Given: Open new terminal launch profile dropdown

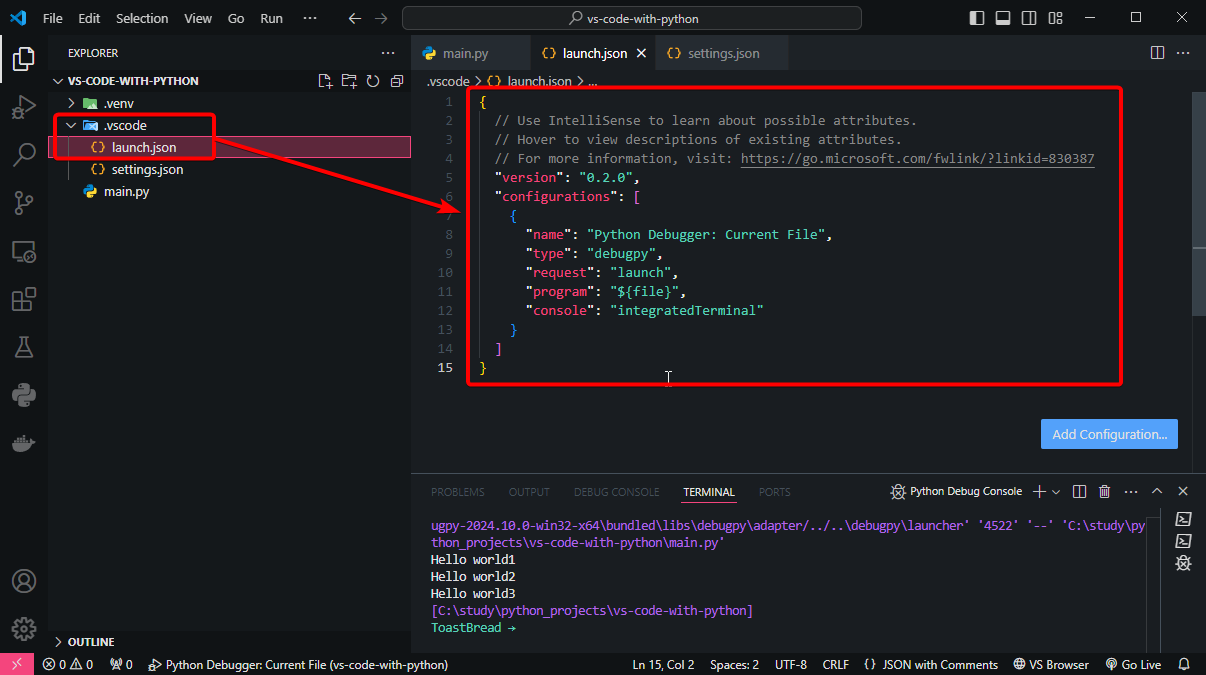Looking at the screenshot, I should click(1056, 491).
